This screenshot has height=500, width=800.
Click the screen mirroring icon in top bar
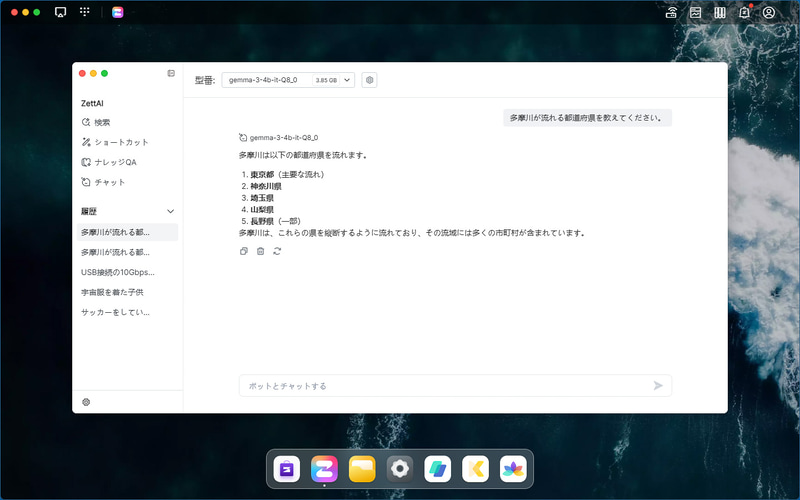pos(60,12)
